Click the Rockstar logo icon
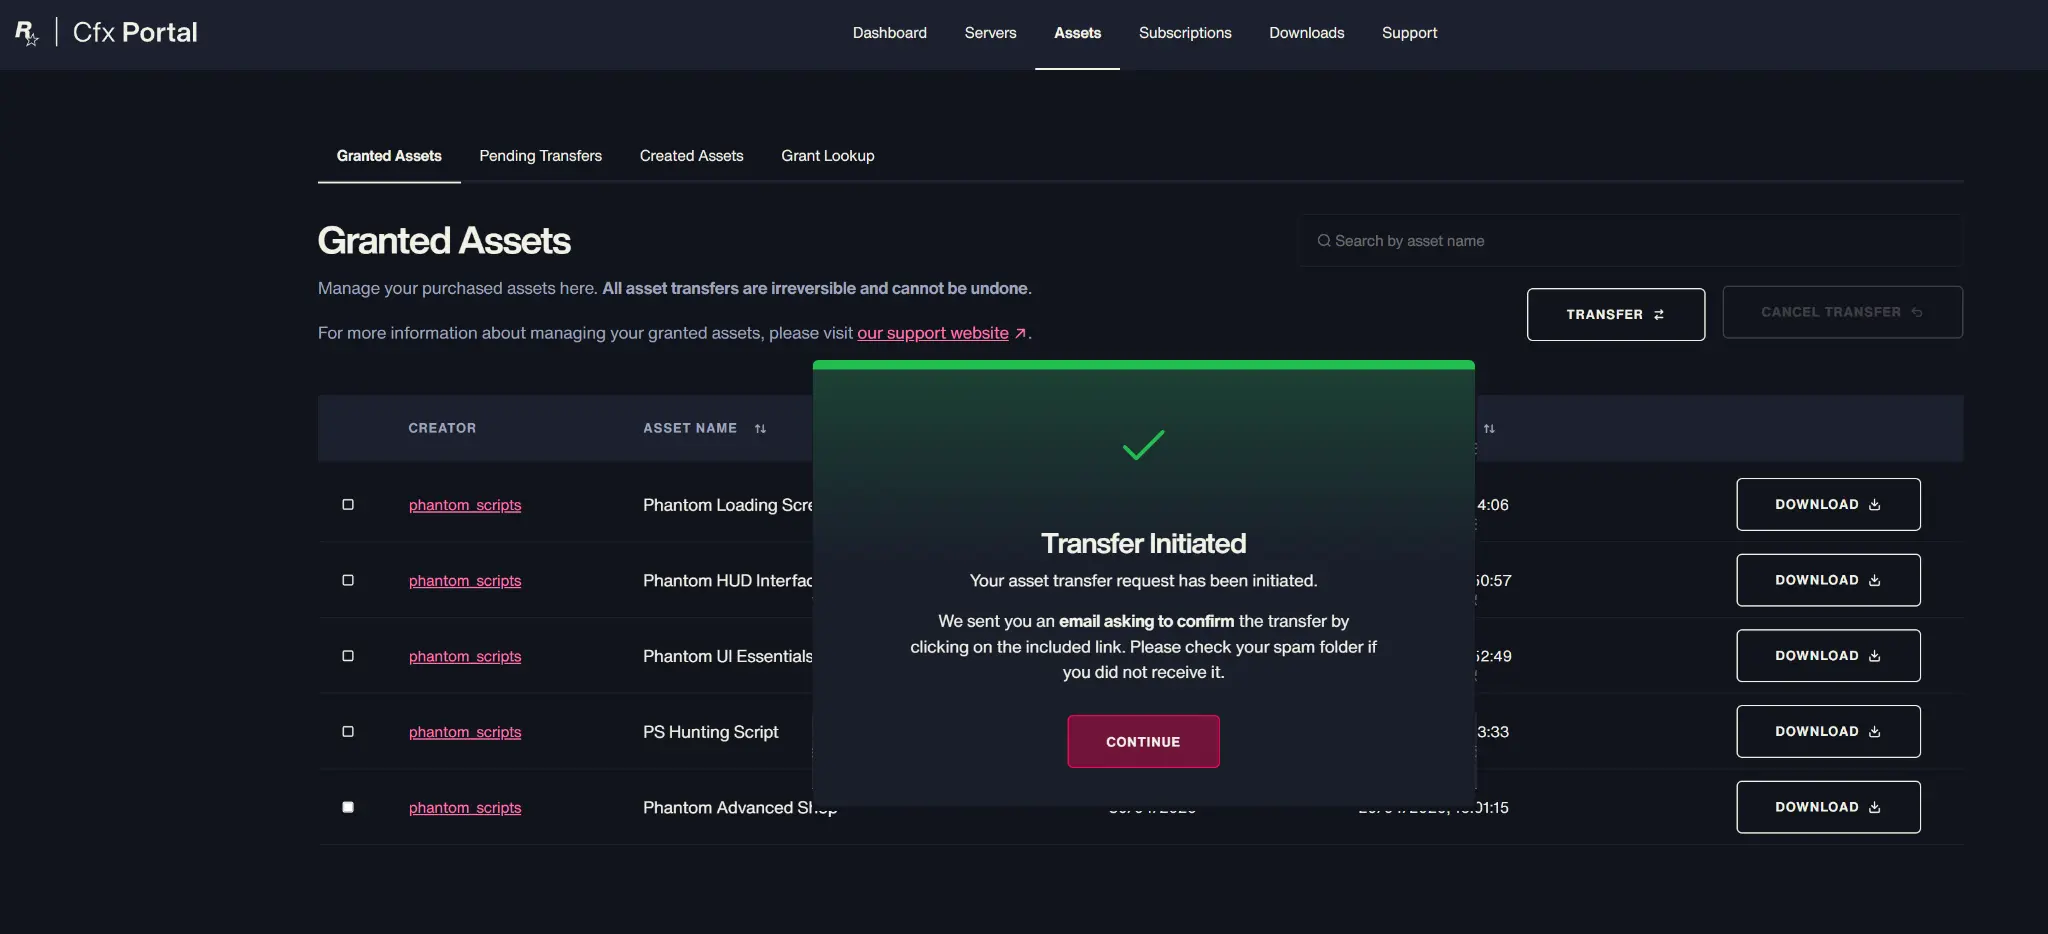Image resolution: width=2048 pixels, height=934 pixels. pos(27,33)
